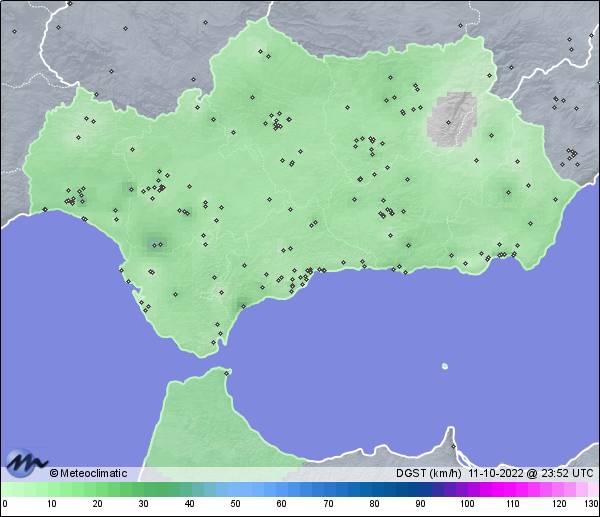The image size is (600, 517).
Task: Click the dark green gust patch in the southwest
Action: tap(155, 240)
